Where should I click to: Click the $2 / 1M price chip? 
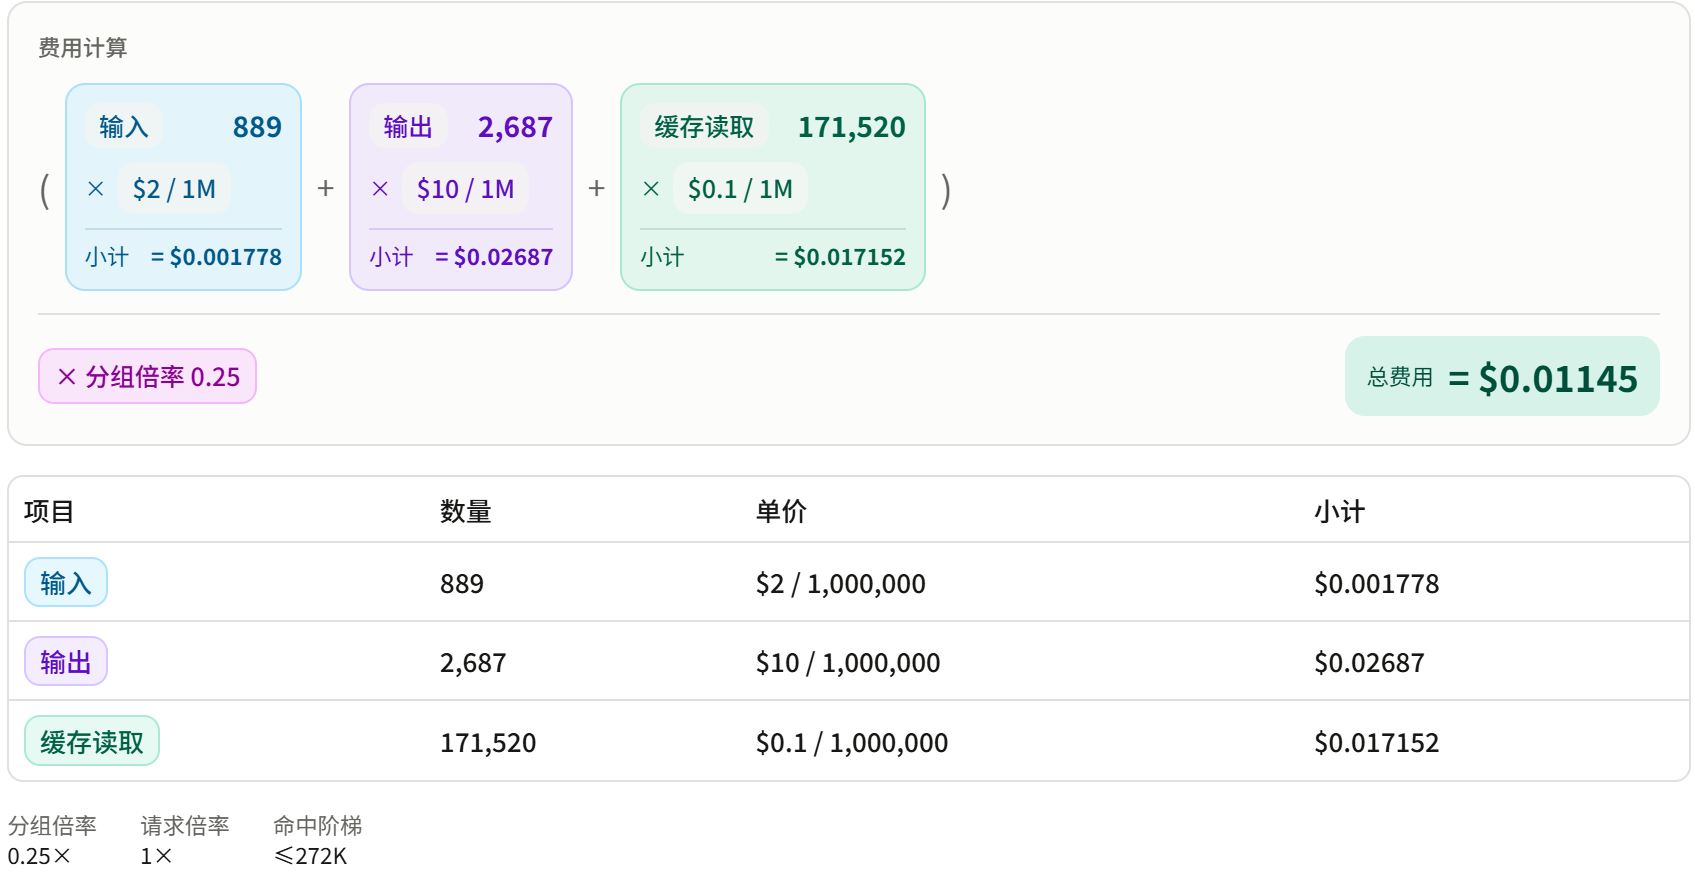[x=174, y=189]
